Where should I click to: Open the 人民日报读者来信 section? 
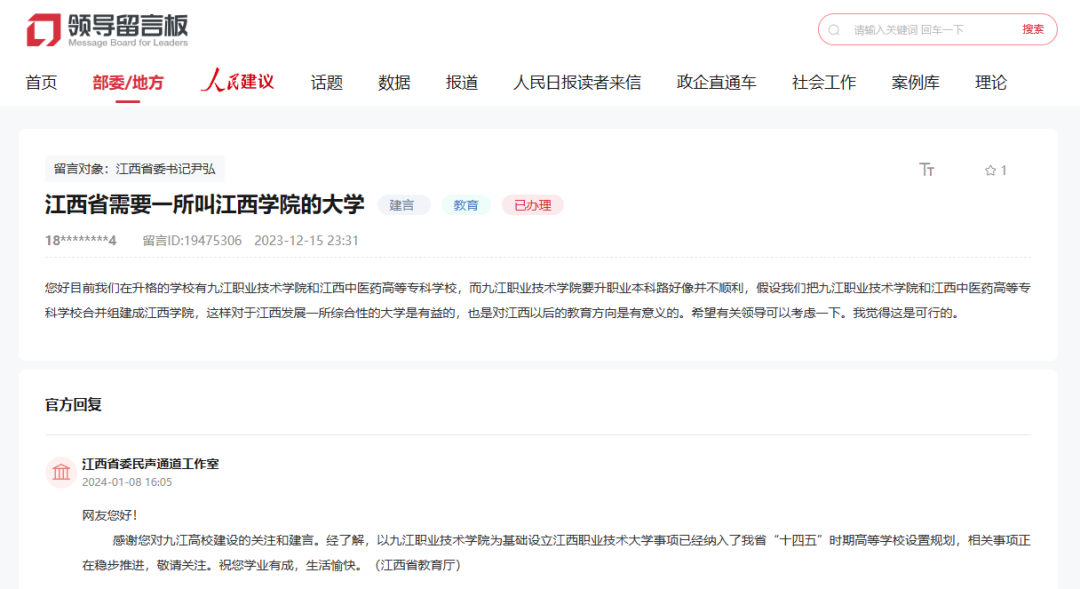(578, 82)
